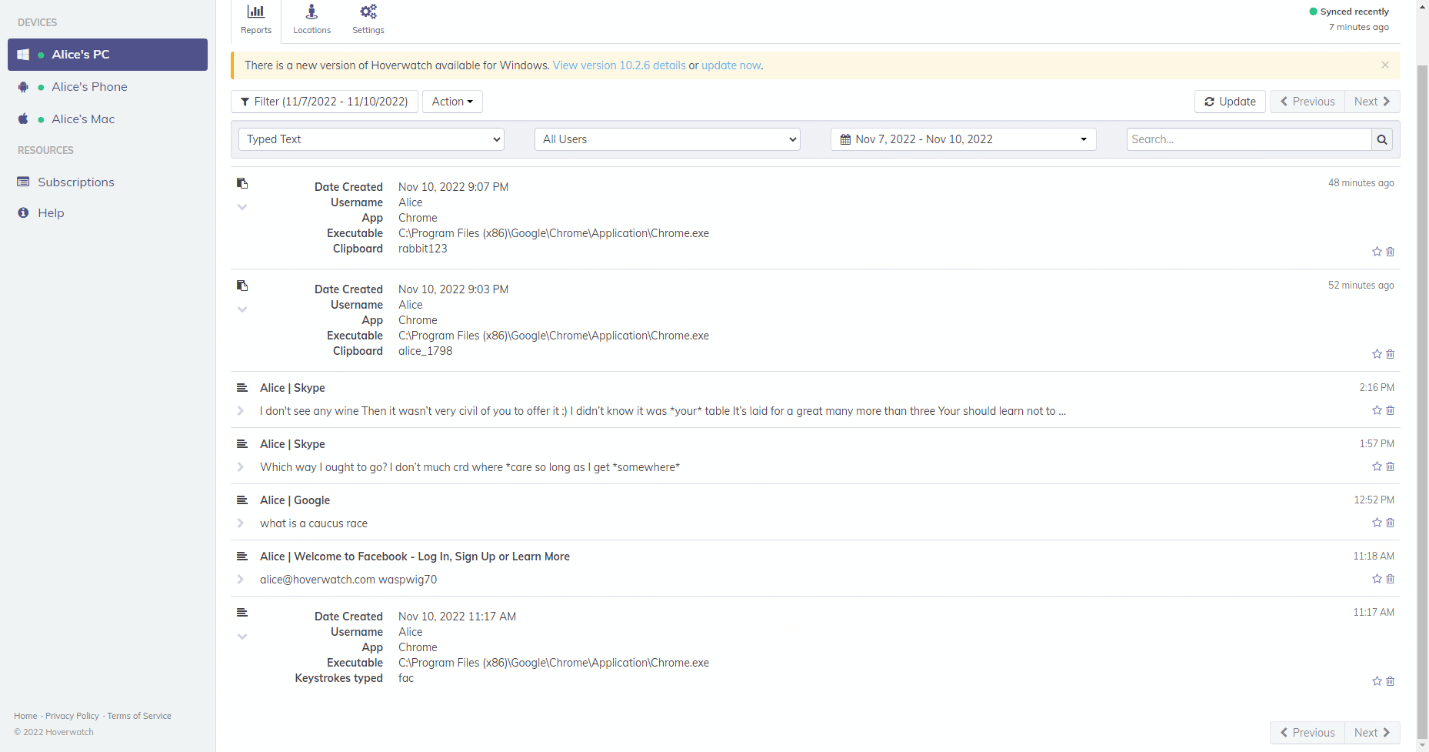The image size is (1429, 752).
Task: Click the update now link
Action: tap(731, 65)
